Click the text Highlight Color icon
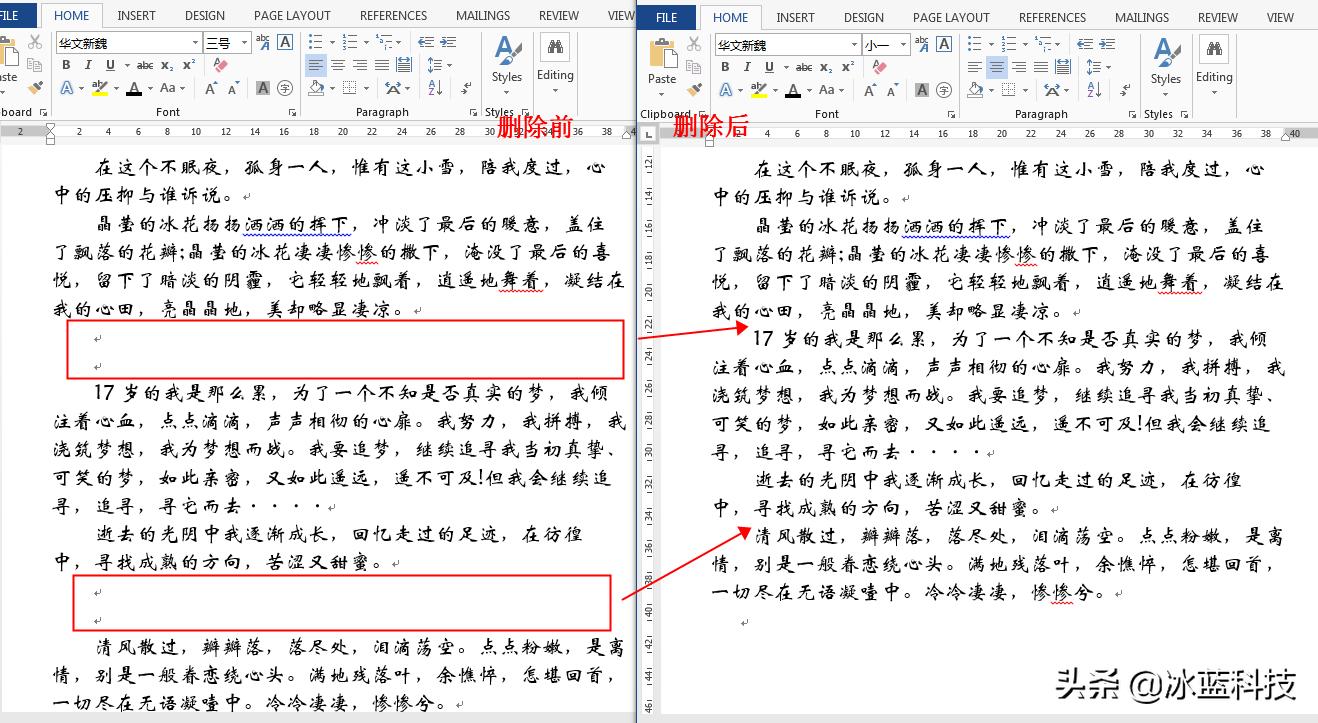The height and width of the screenshot is (723, 1318). click(x=97, y=88)
